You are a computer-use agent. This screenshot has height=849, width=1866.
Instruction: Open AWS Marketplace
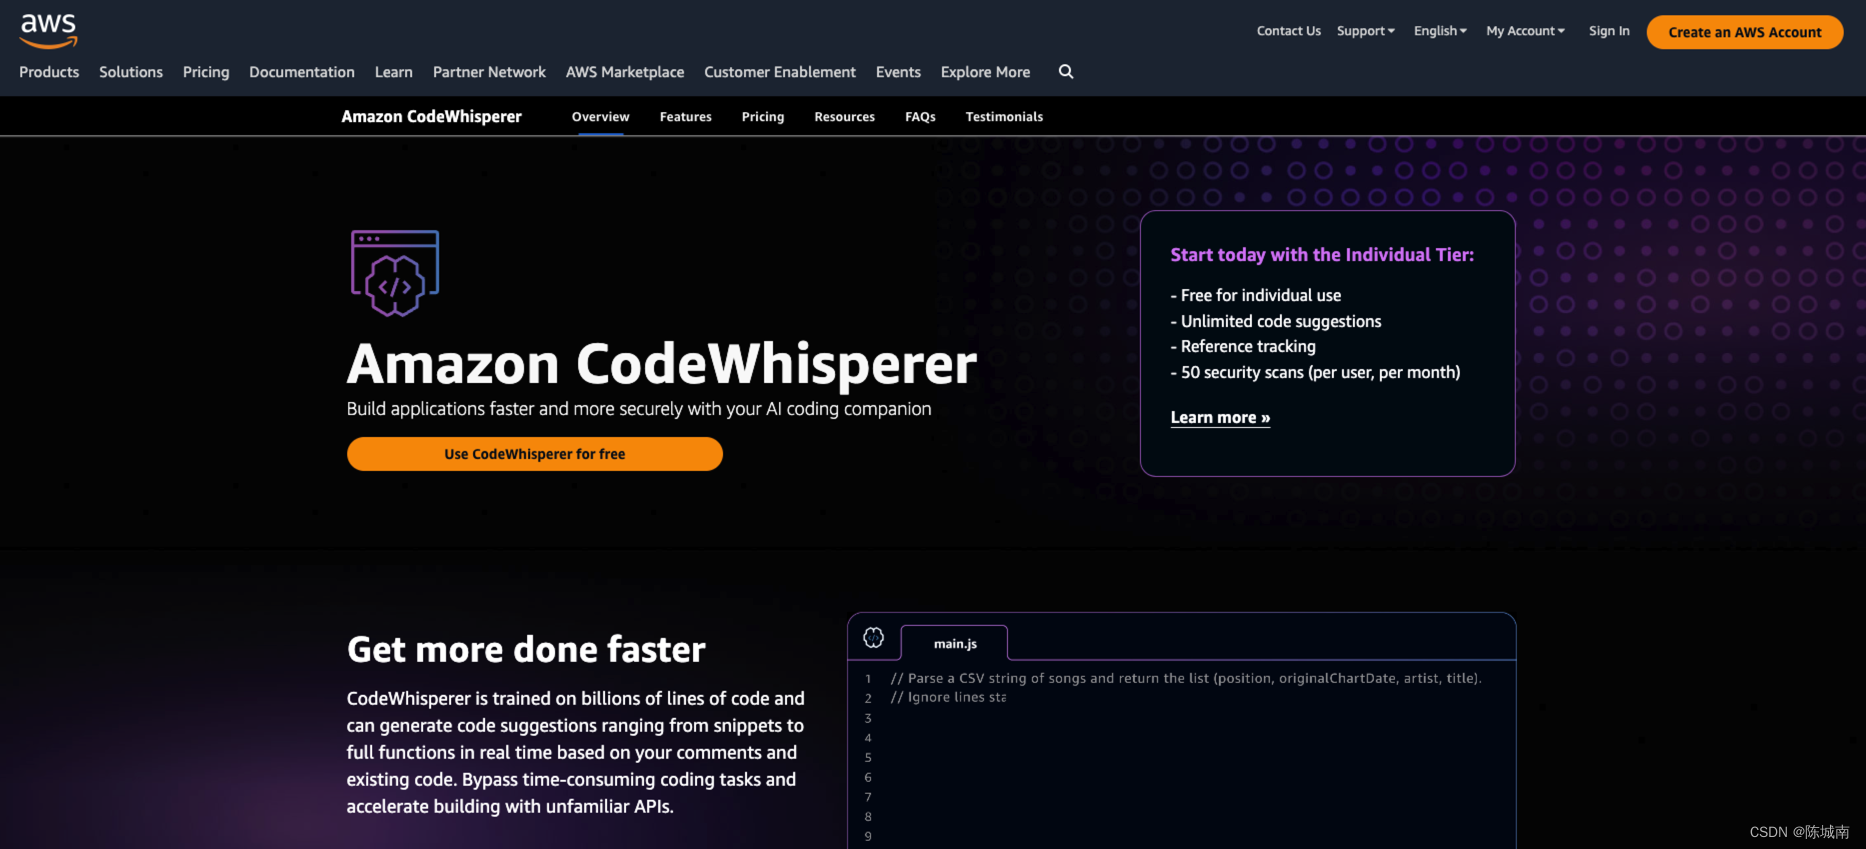[625, 72]
